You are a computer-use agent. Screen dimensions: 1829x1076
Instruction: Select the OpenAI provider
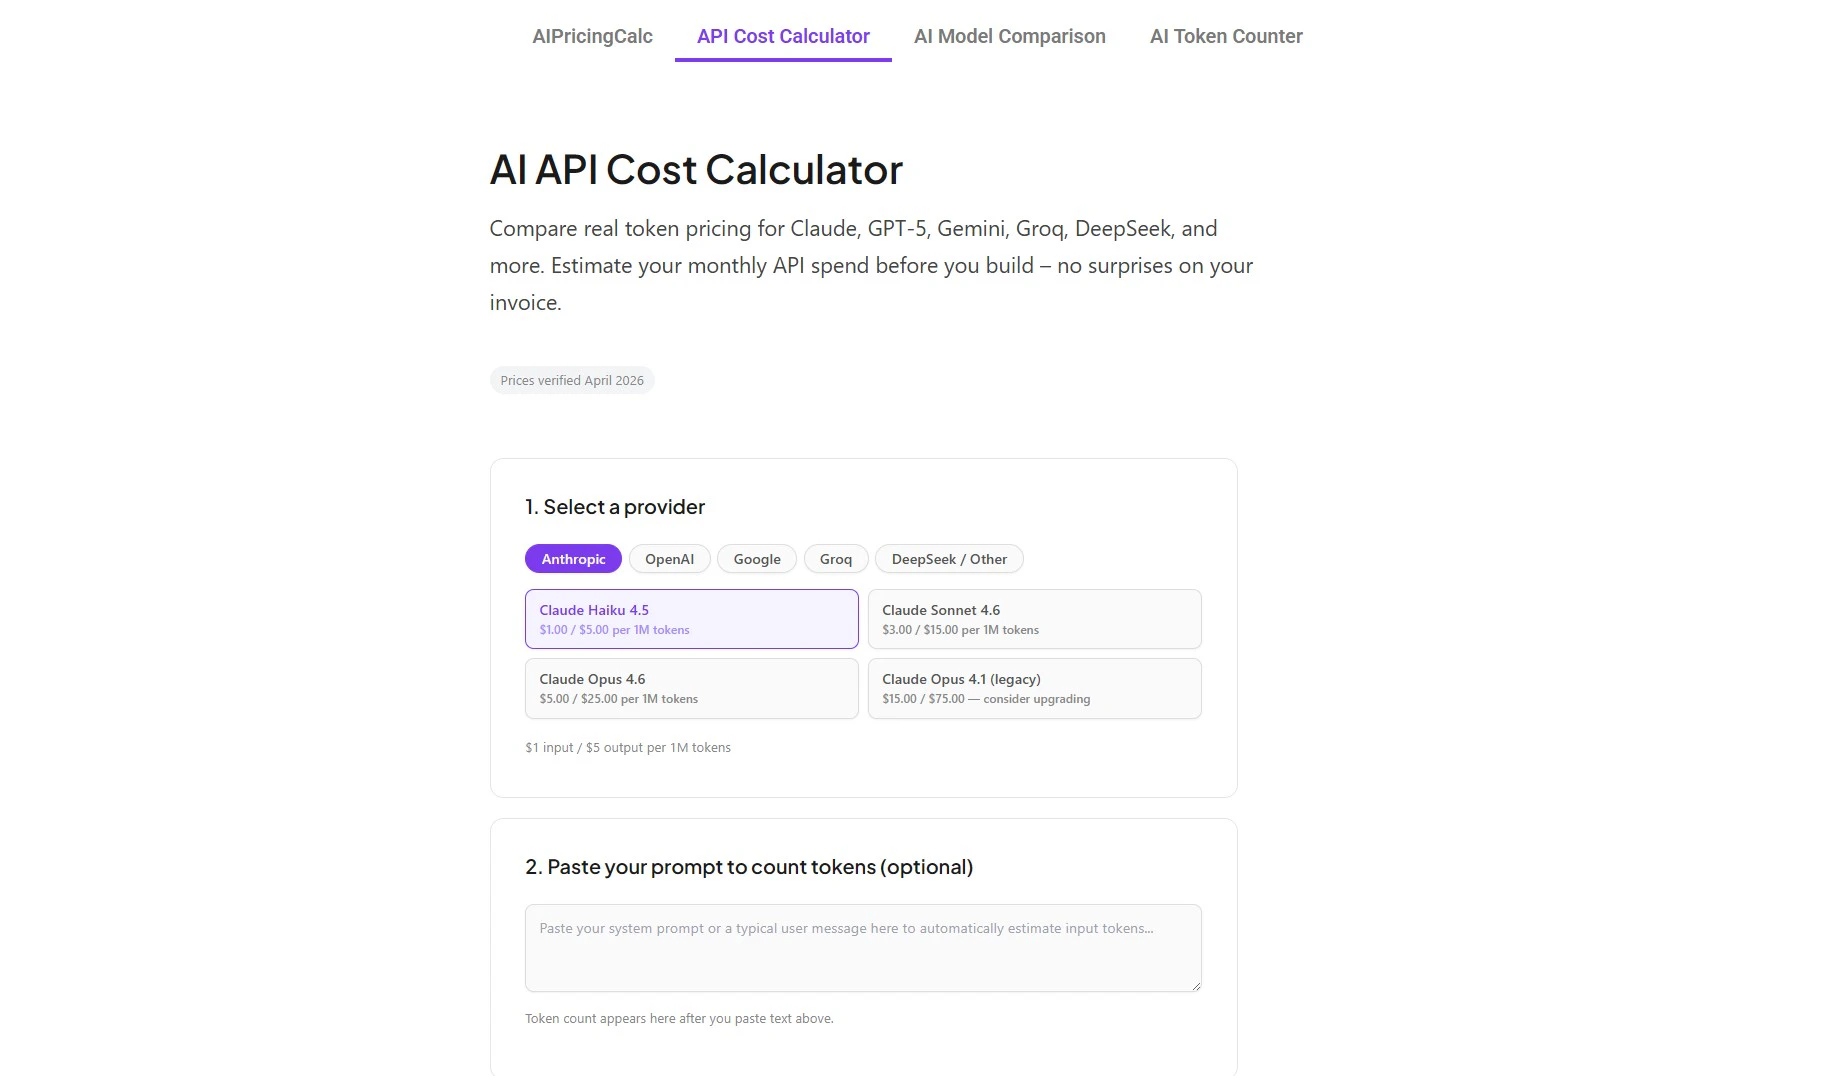(x=669, y=559)
